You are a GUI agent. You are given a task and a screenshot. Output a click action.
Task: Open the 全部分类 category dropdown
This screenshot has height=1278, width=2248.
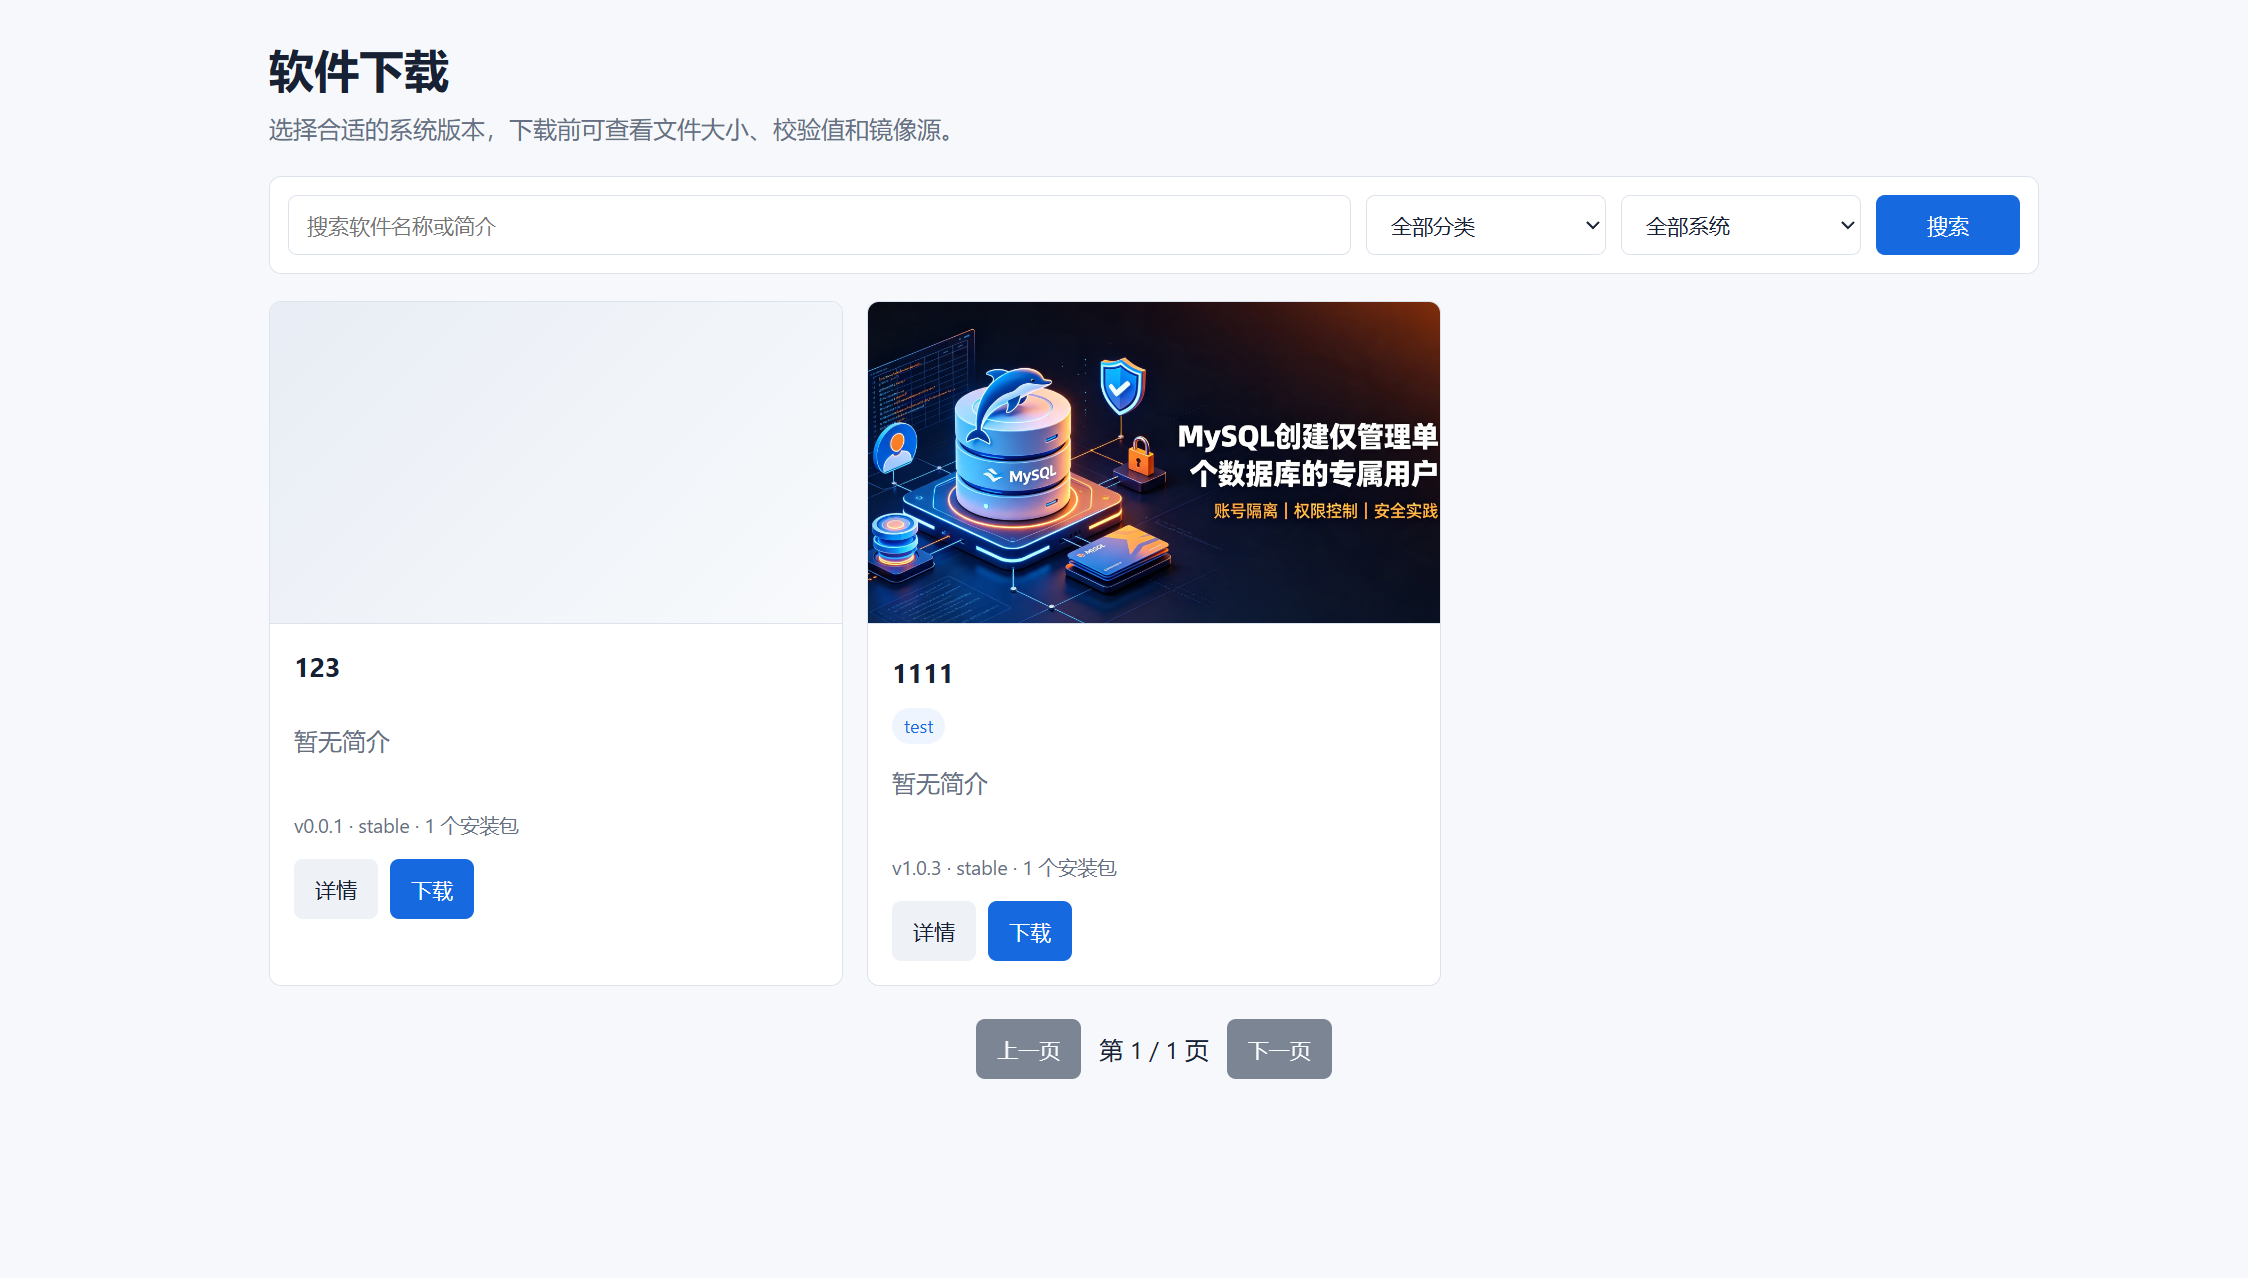(x=1486, y=225)
